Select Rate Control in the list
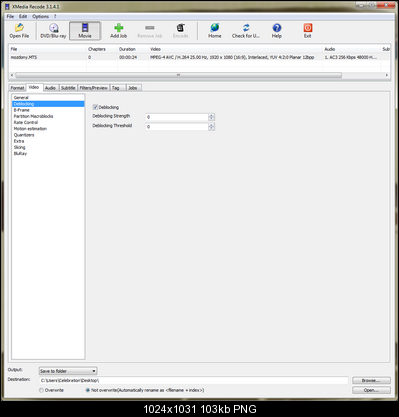399x417 pixels. (48, 122)
